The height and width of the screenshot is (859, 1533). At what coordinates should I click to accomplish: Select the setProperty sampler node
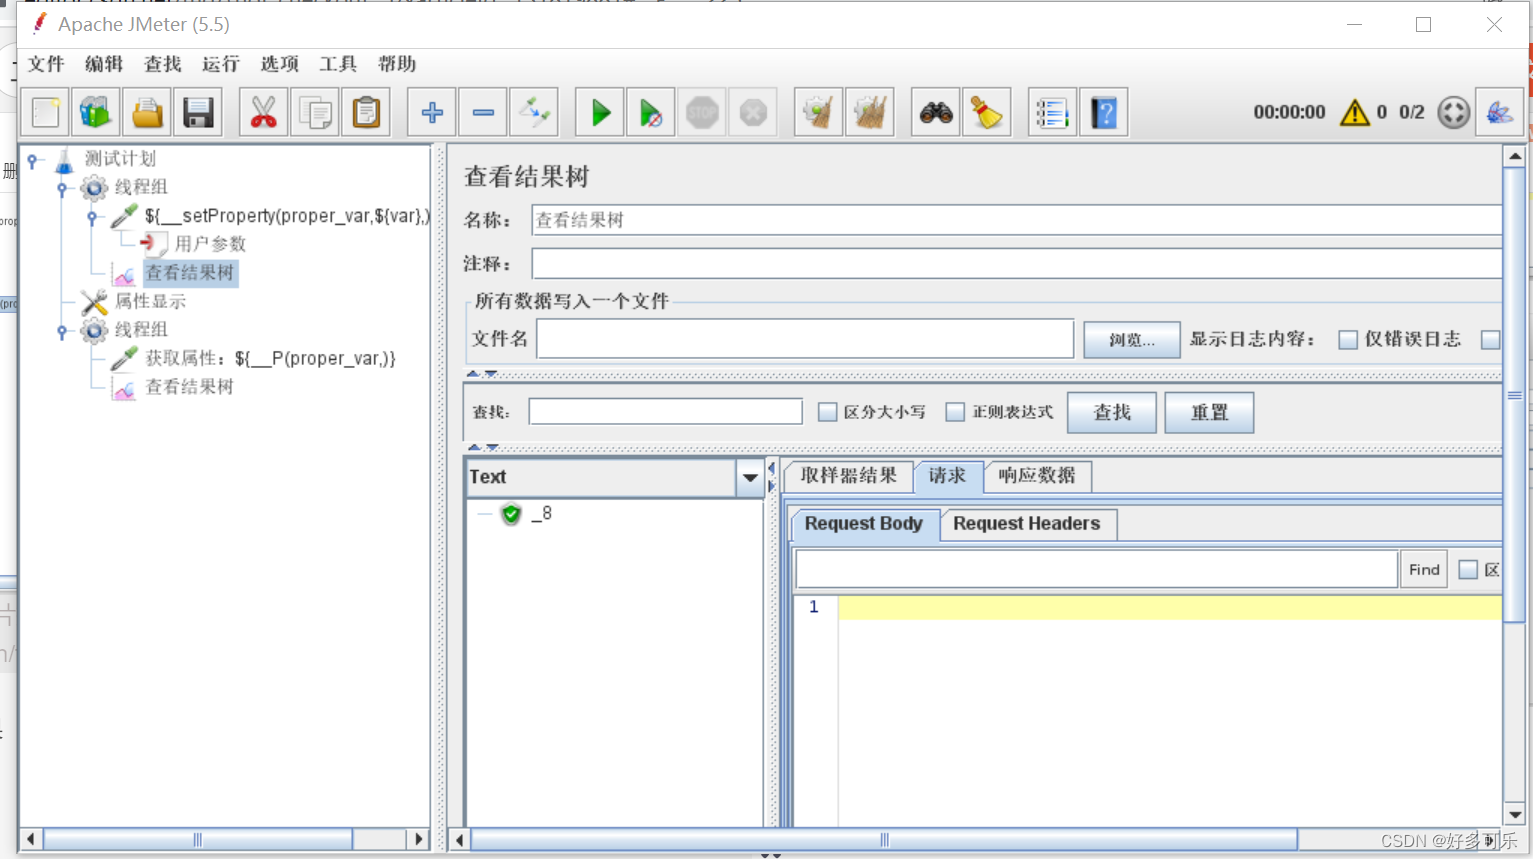[x=287, y=215]
